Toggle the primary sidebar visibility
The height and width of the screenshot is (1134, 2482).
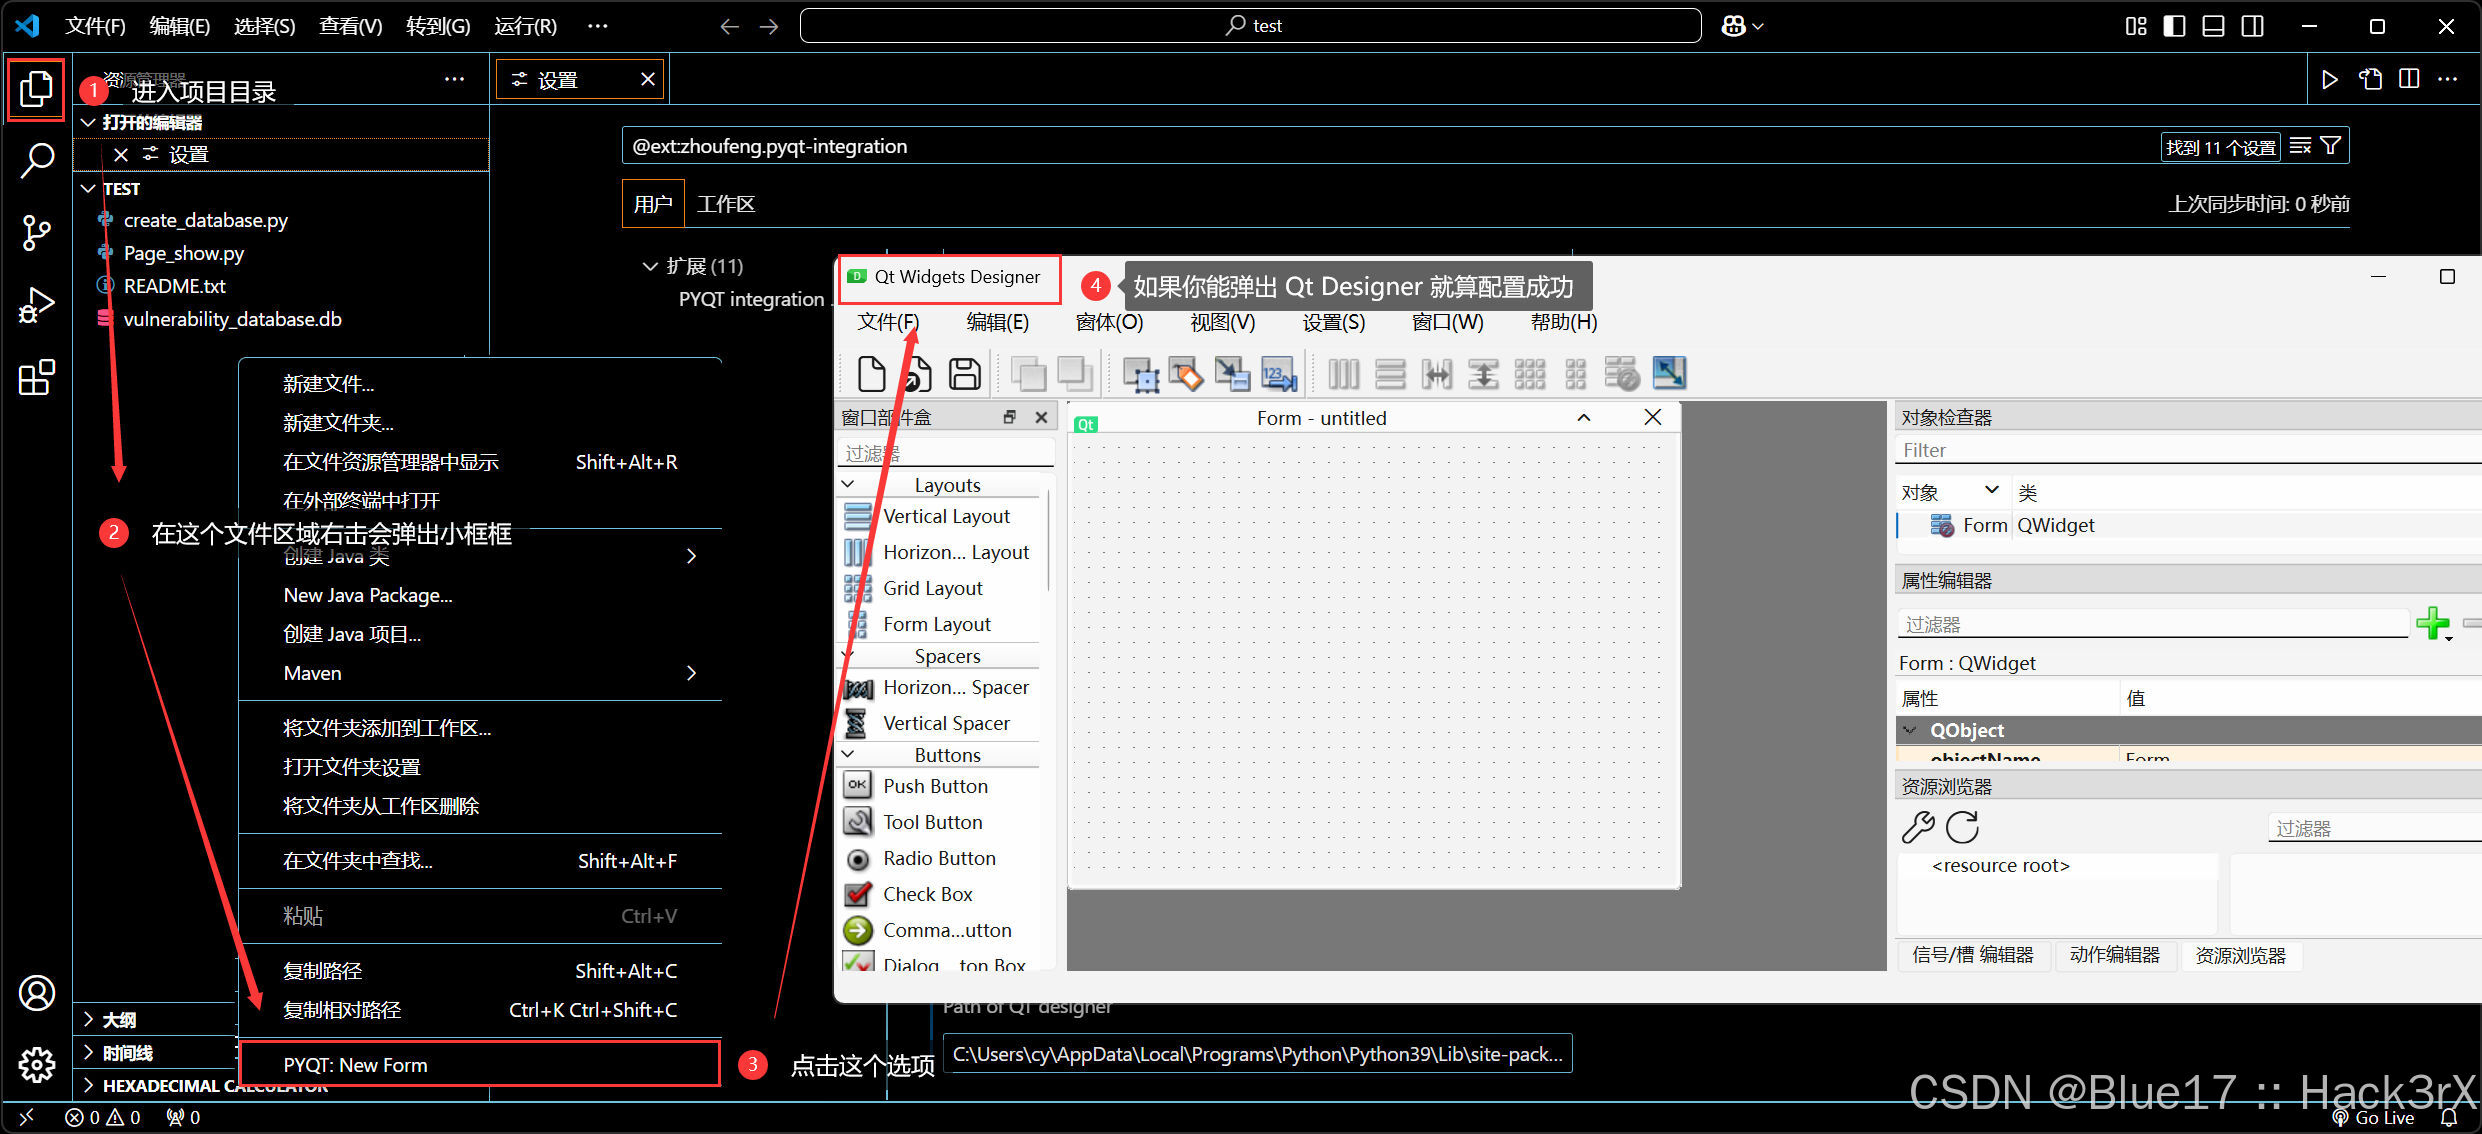point(2174,26)
